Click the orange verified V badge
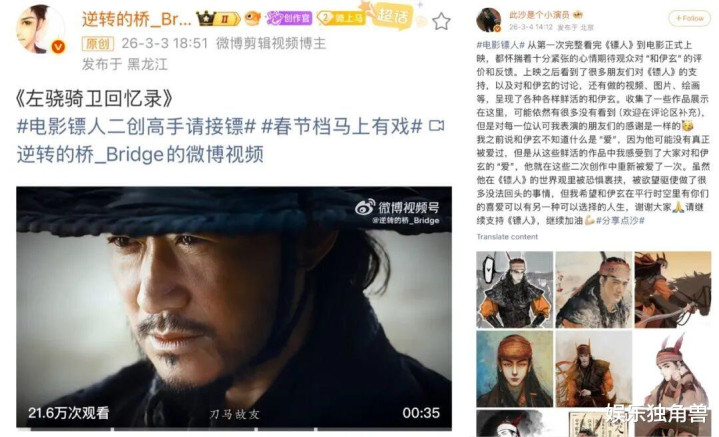 tap(58, 46)
